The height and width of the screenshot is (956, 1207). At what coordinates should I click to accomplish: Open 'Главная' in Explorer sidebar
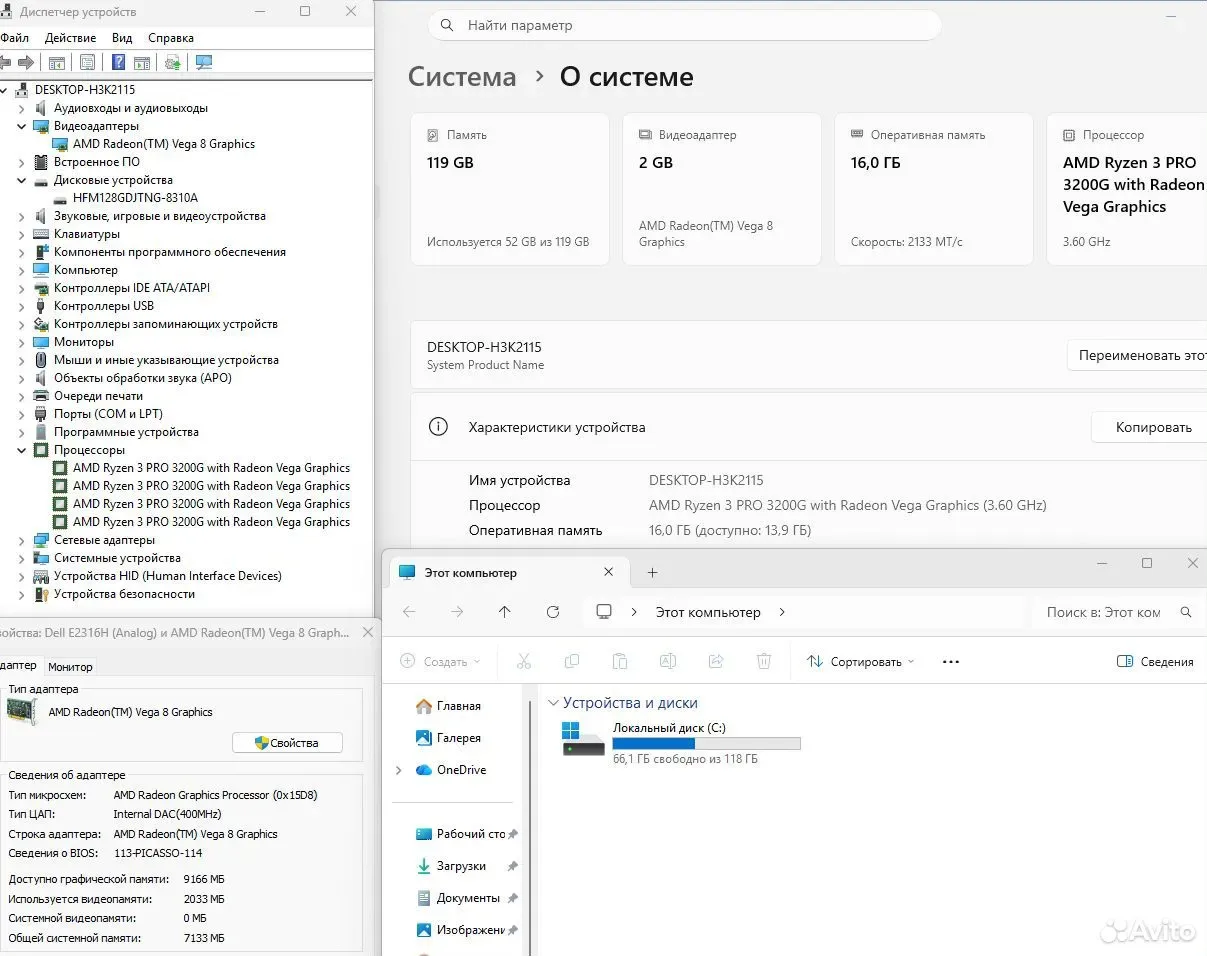pyautogui.click(x=448, y=706)
